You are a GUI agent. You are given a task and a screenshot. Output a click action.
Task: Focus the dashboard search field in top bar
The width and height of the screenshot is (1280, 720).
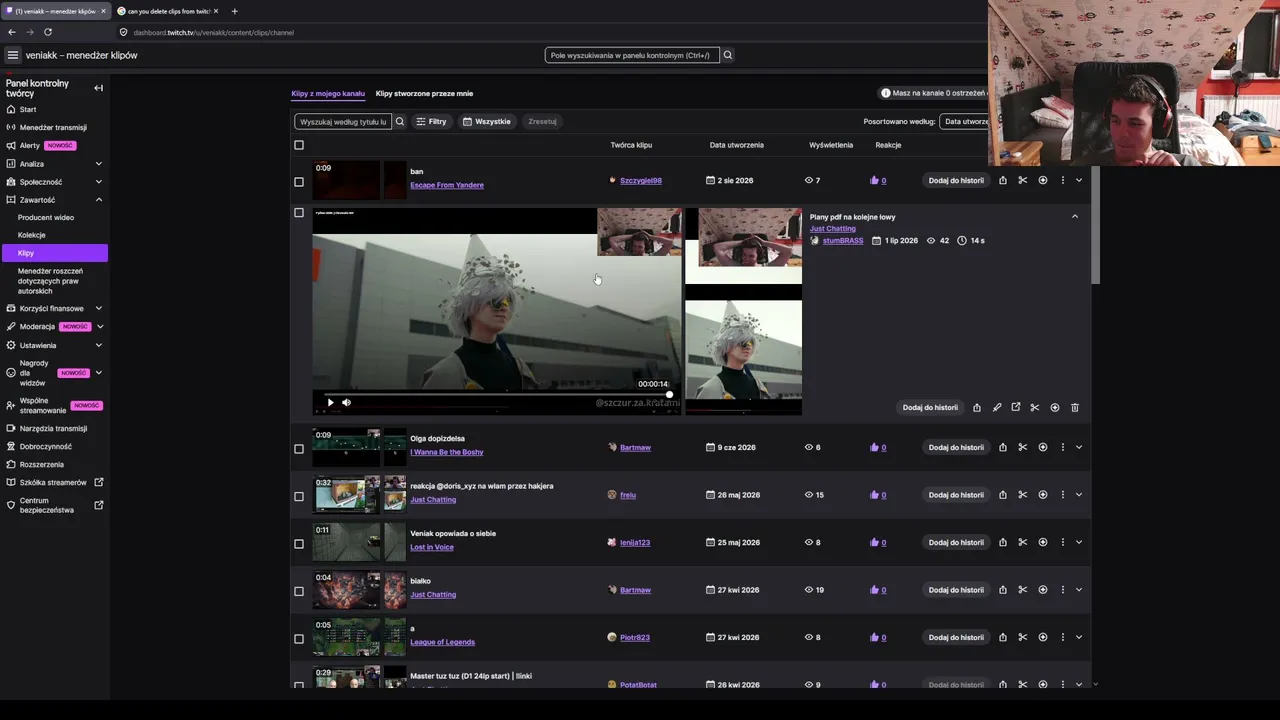point(632,55)
